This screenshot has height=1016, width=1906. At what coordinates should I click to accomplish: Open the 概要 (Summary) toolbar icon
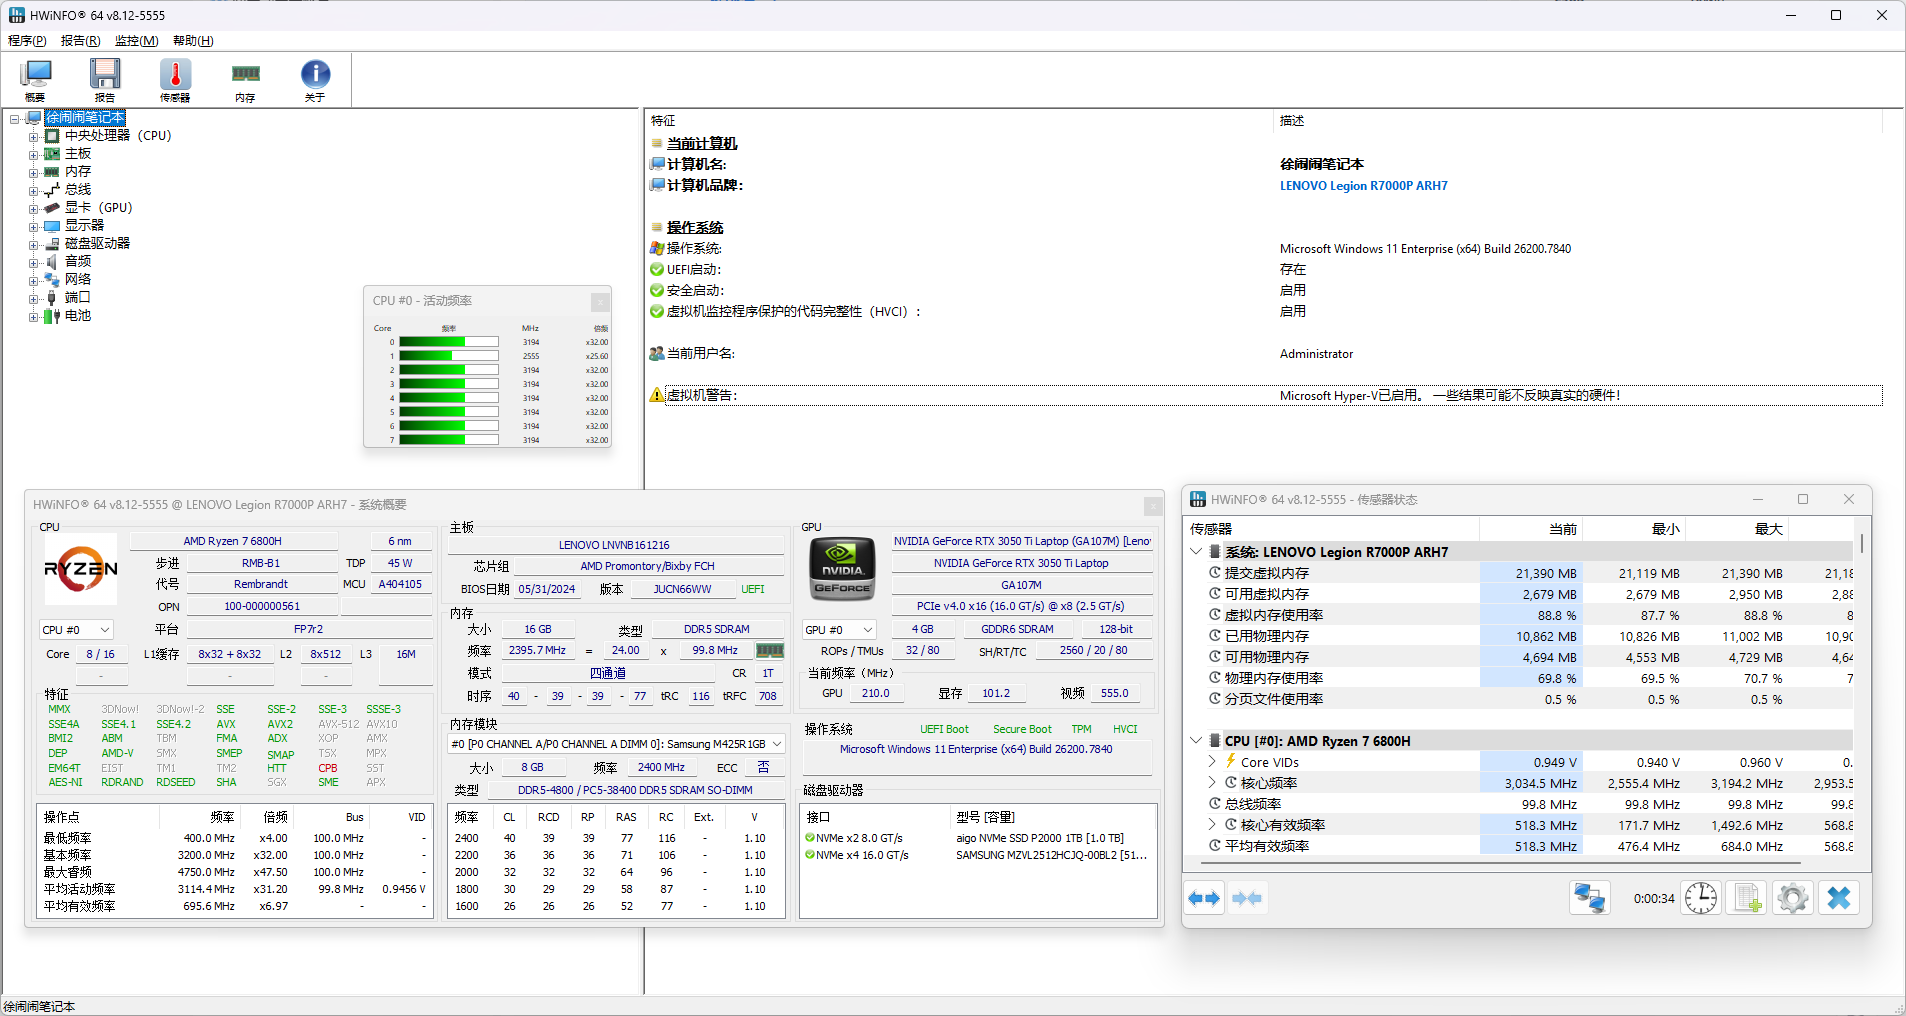click(x=36, y=79)
